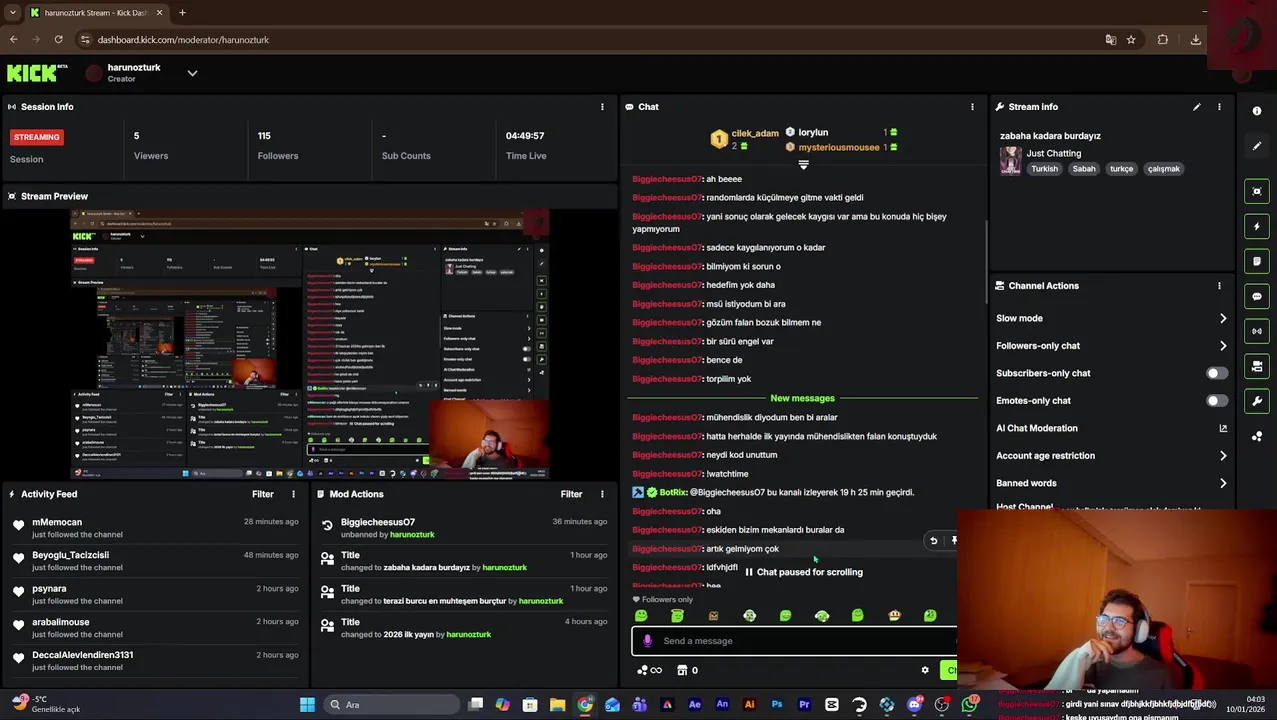
Task: Click harunozturk link in unbanned mod action
Action: pyautogui.click(x=412, y=535)
